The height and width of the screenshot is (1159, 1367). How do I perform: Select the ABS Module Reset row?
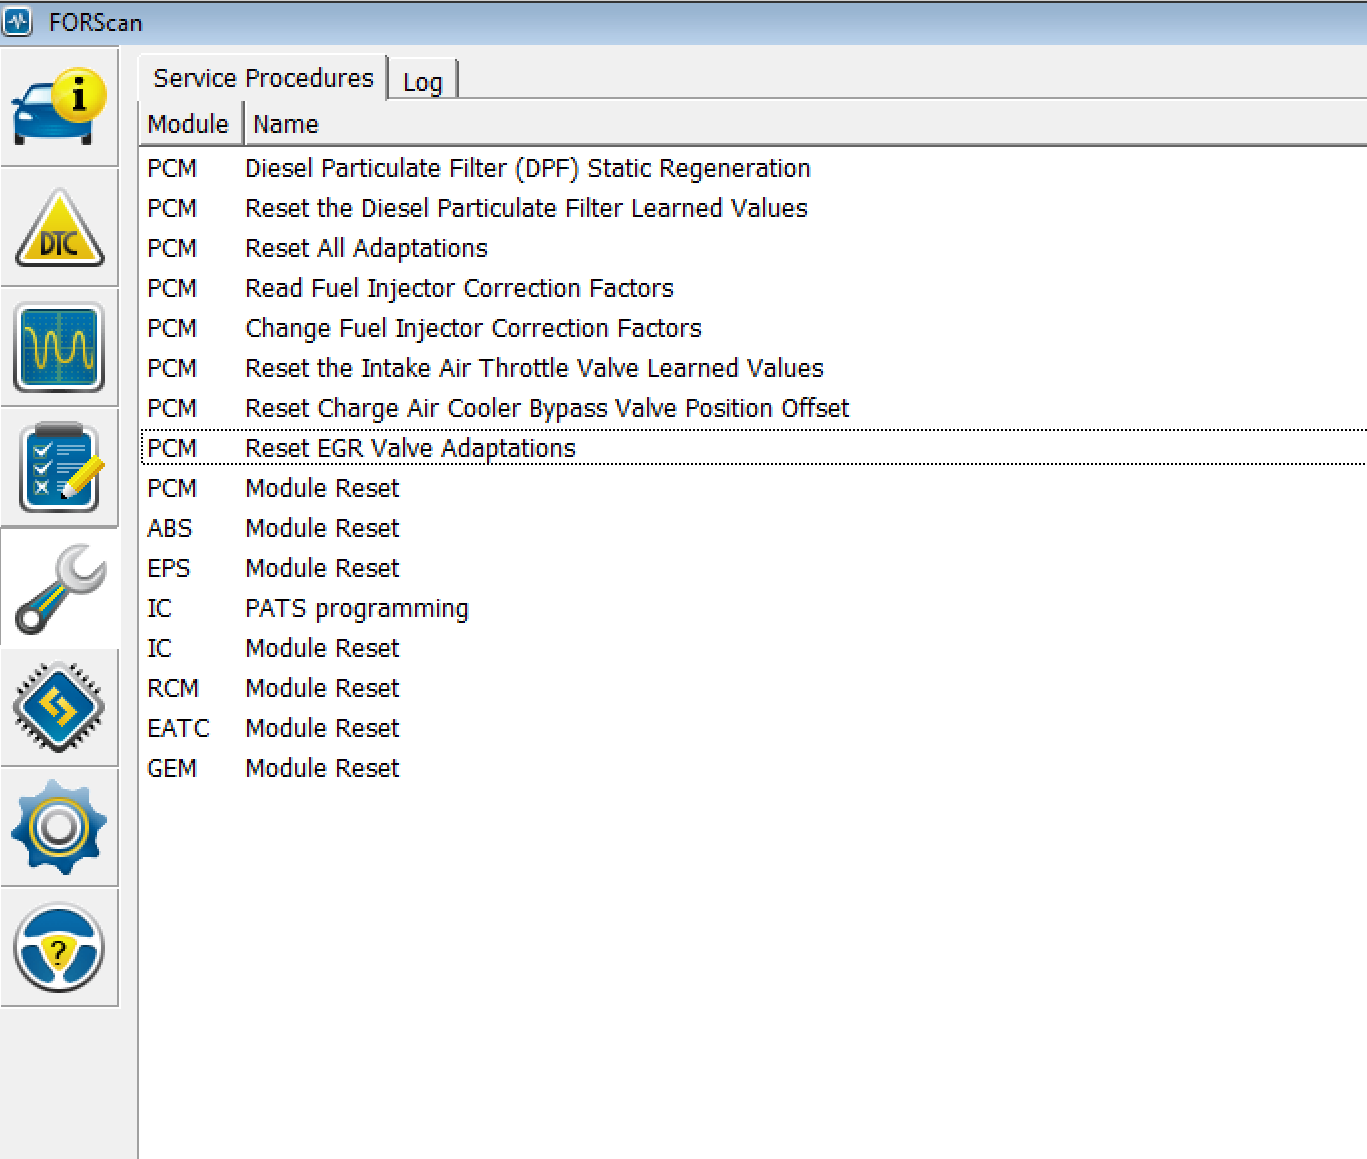pos(322,528)
